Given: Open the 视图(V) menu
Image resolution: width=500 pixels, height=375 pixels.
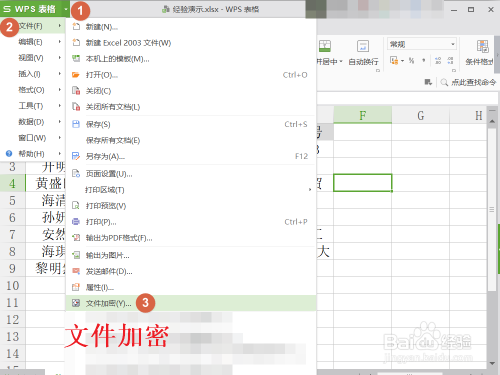Looking at the screenshot, I should tap(33, 58).
